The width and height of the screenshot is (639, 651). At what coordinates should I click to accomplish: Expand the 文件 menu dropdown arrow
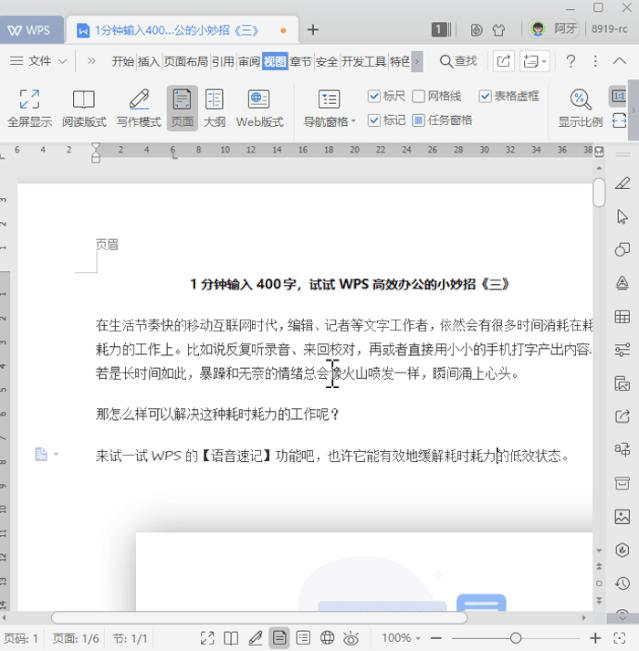tap(62, 61)
